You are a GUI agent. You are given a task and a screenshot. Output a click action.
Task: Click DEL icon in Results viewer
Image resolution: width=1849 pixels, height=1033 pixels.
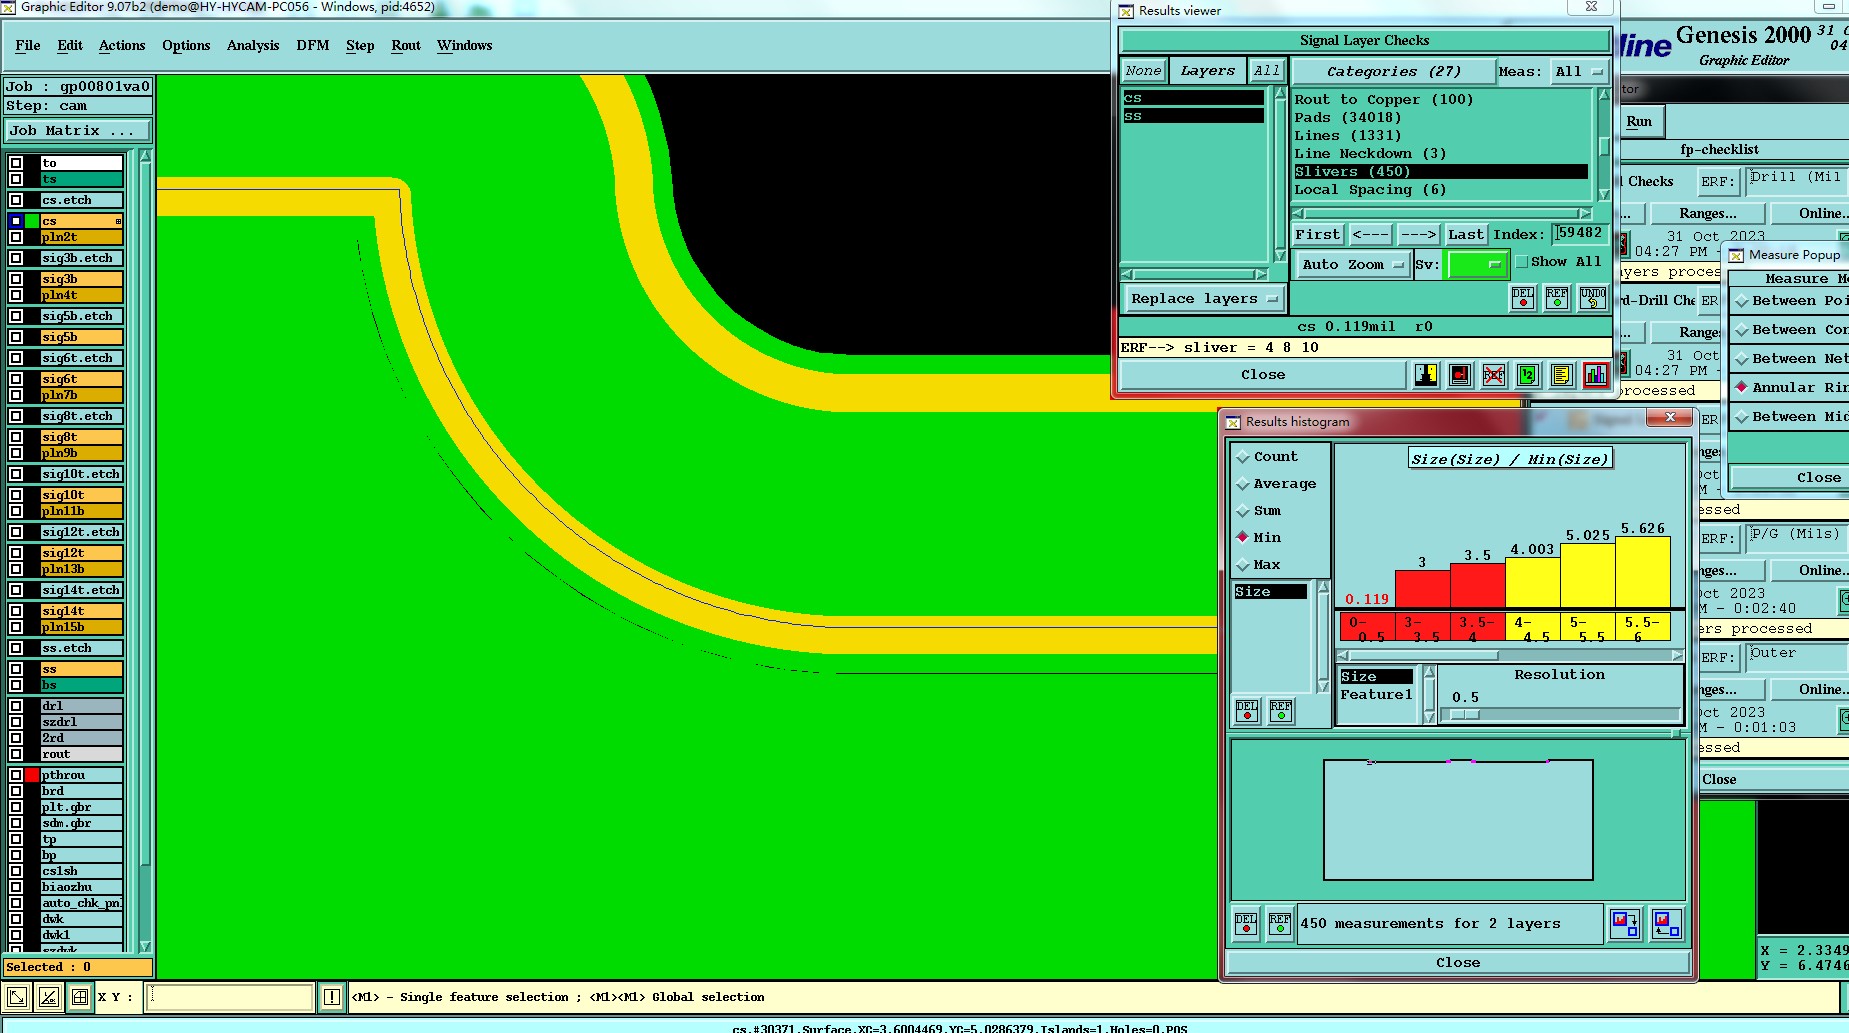1523,298
